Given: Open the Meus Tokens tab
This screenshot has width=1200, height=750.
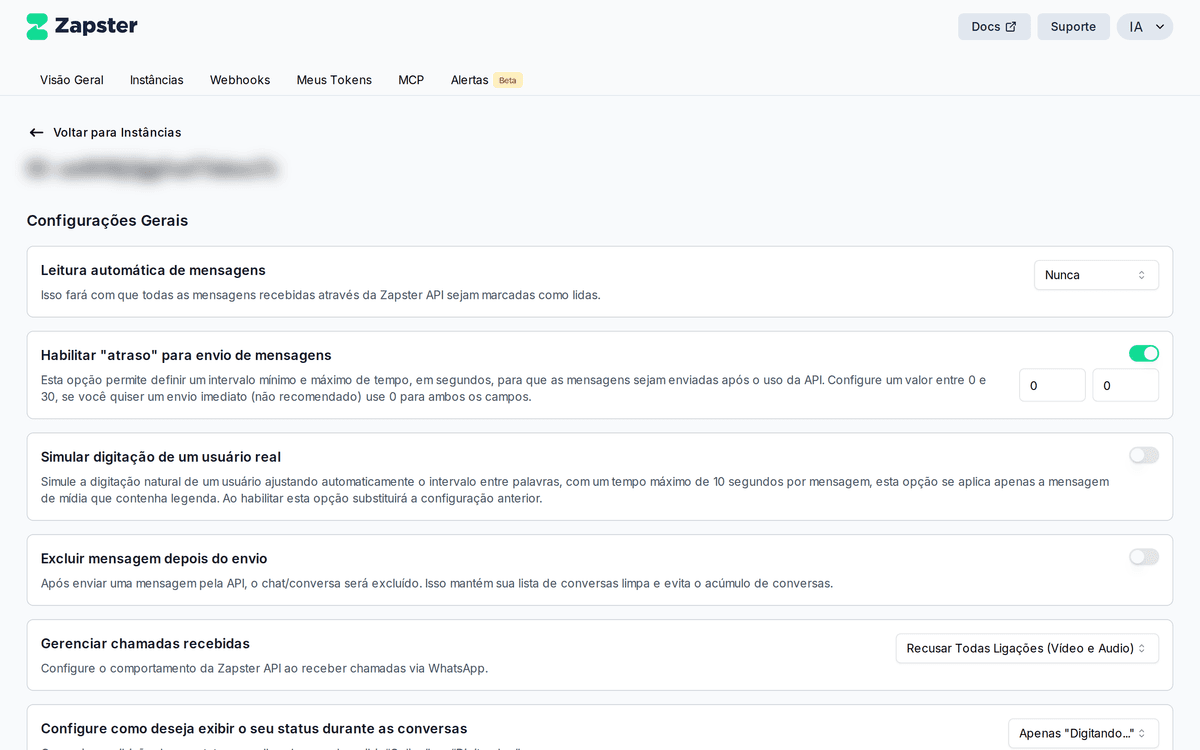Looking at the screenshot, I should [334, 80].
